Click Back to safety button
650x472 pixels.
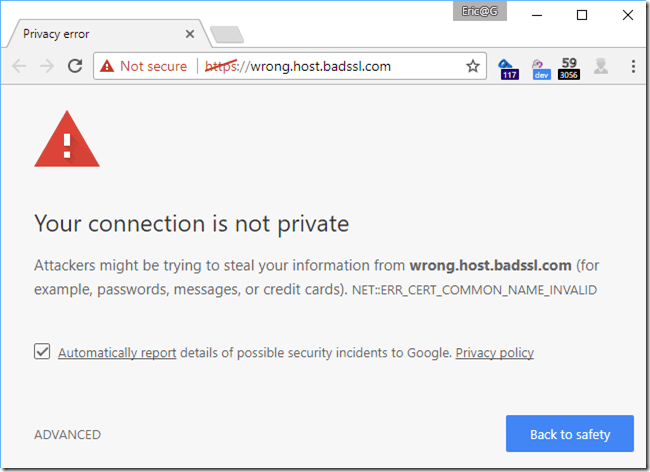(569, 435)
